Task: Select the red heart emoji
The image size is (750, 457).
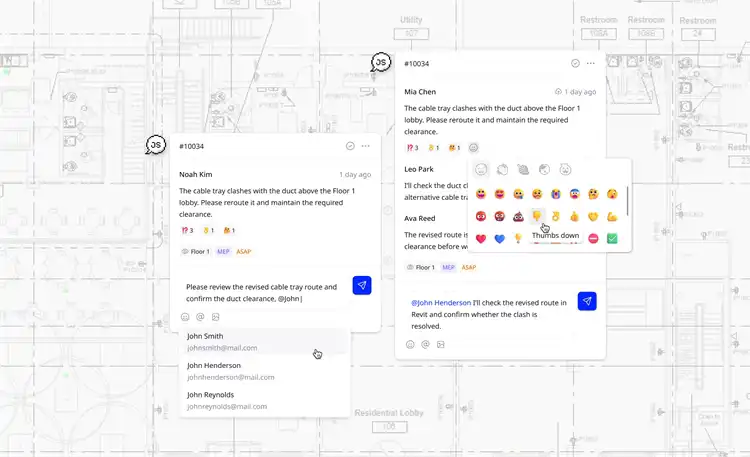Action: [x=481, y=238]
